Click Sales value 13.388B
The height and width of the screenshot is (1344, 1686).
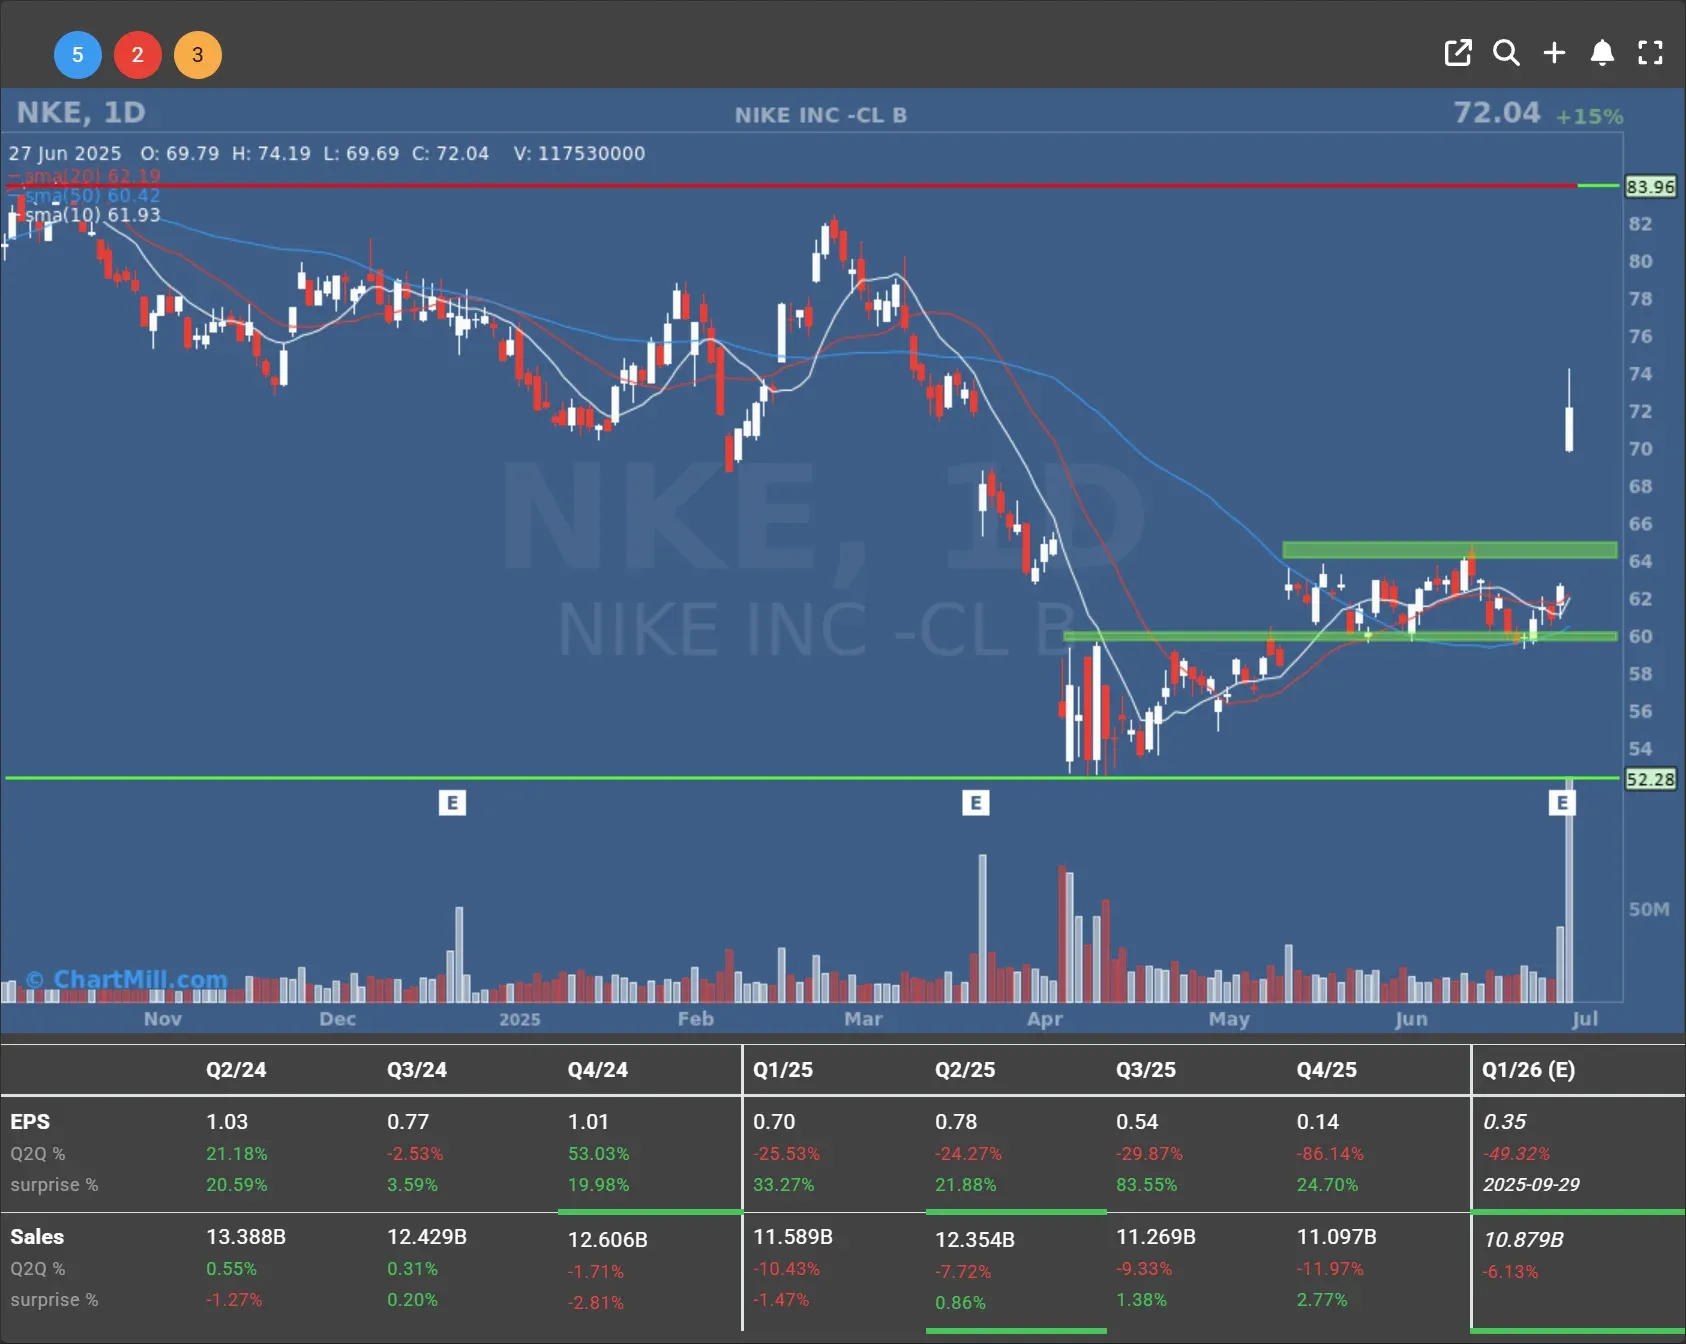[x=246, y=1237]
